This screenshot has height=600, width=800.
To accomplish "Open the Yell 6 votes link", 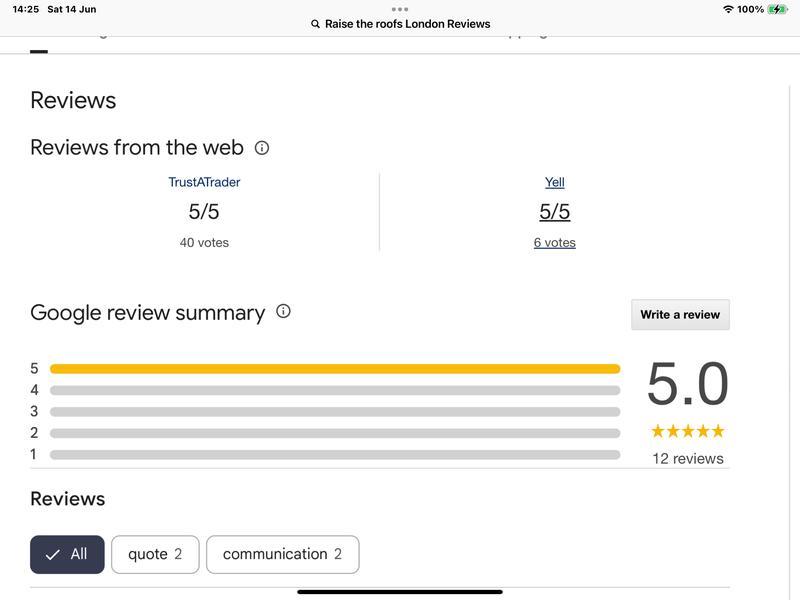I will (x=554, y=242).
